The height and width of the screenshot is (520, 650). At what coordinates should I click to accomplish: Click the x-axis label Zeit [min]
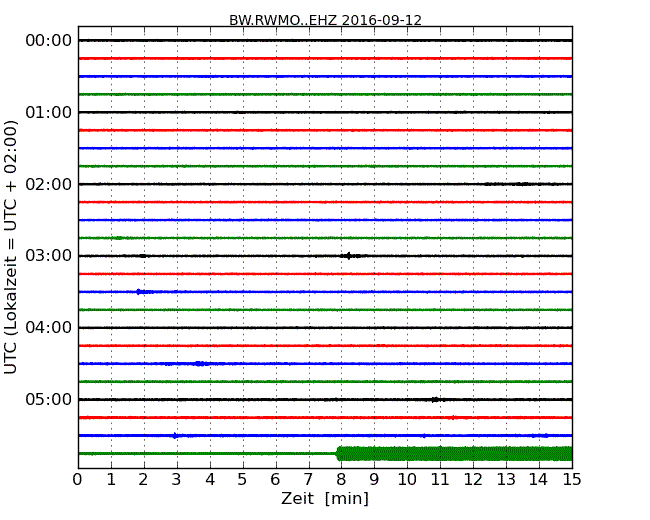[325, 498]
